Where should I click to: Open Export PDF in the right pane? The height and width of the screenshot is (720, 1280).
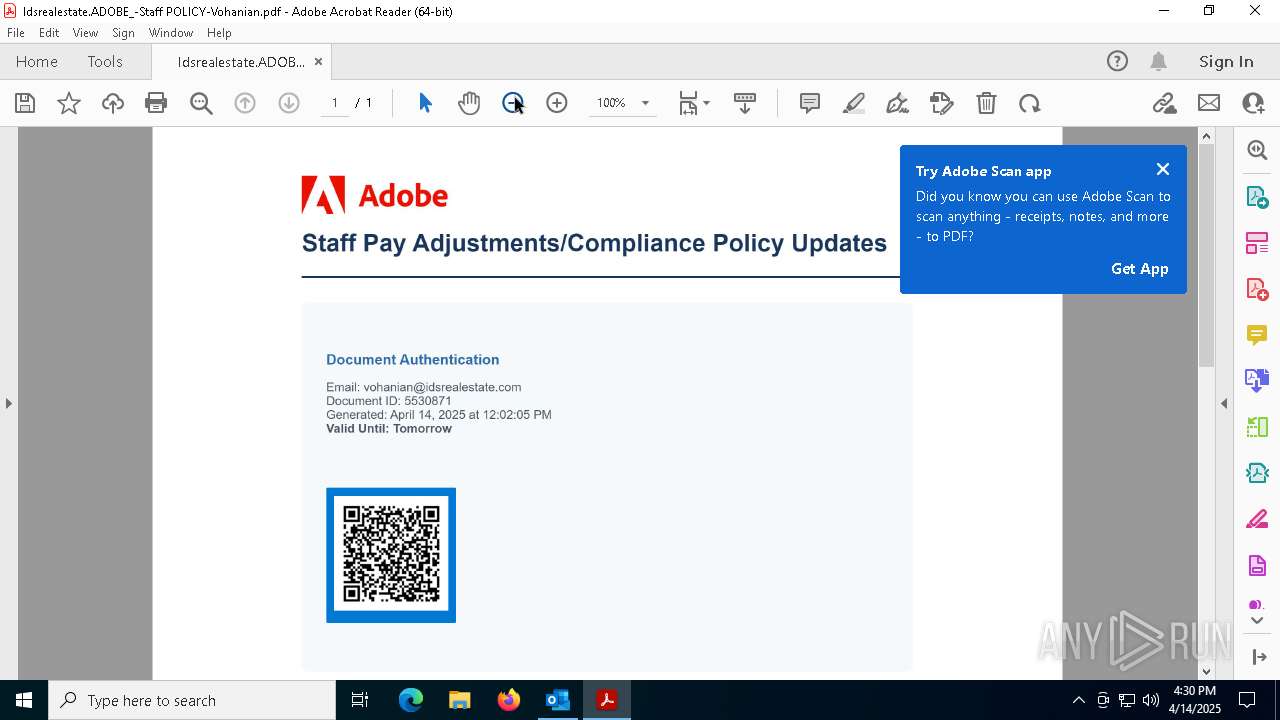[1257, 196]
